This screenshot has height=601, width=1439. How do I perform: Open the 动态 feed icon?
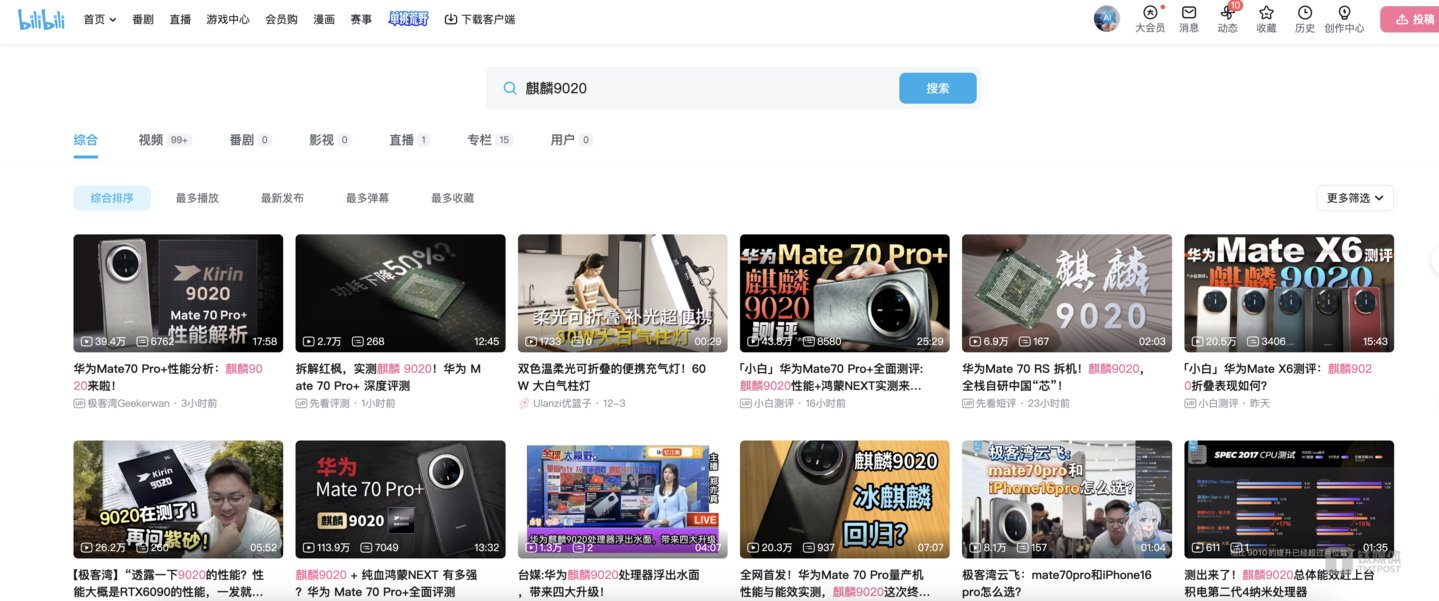(x=1227, y=14)
